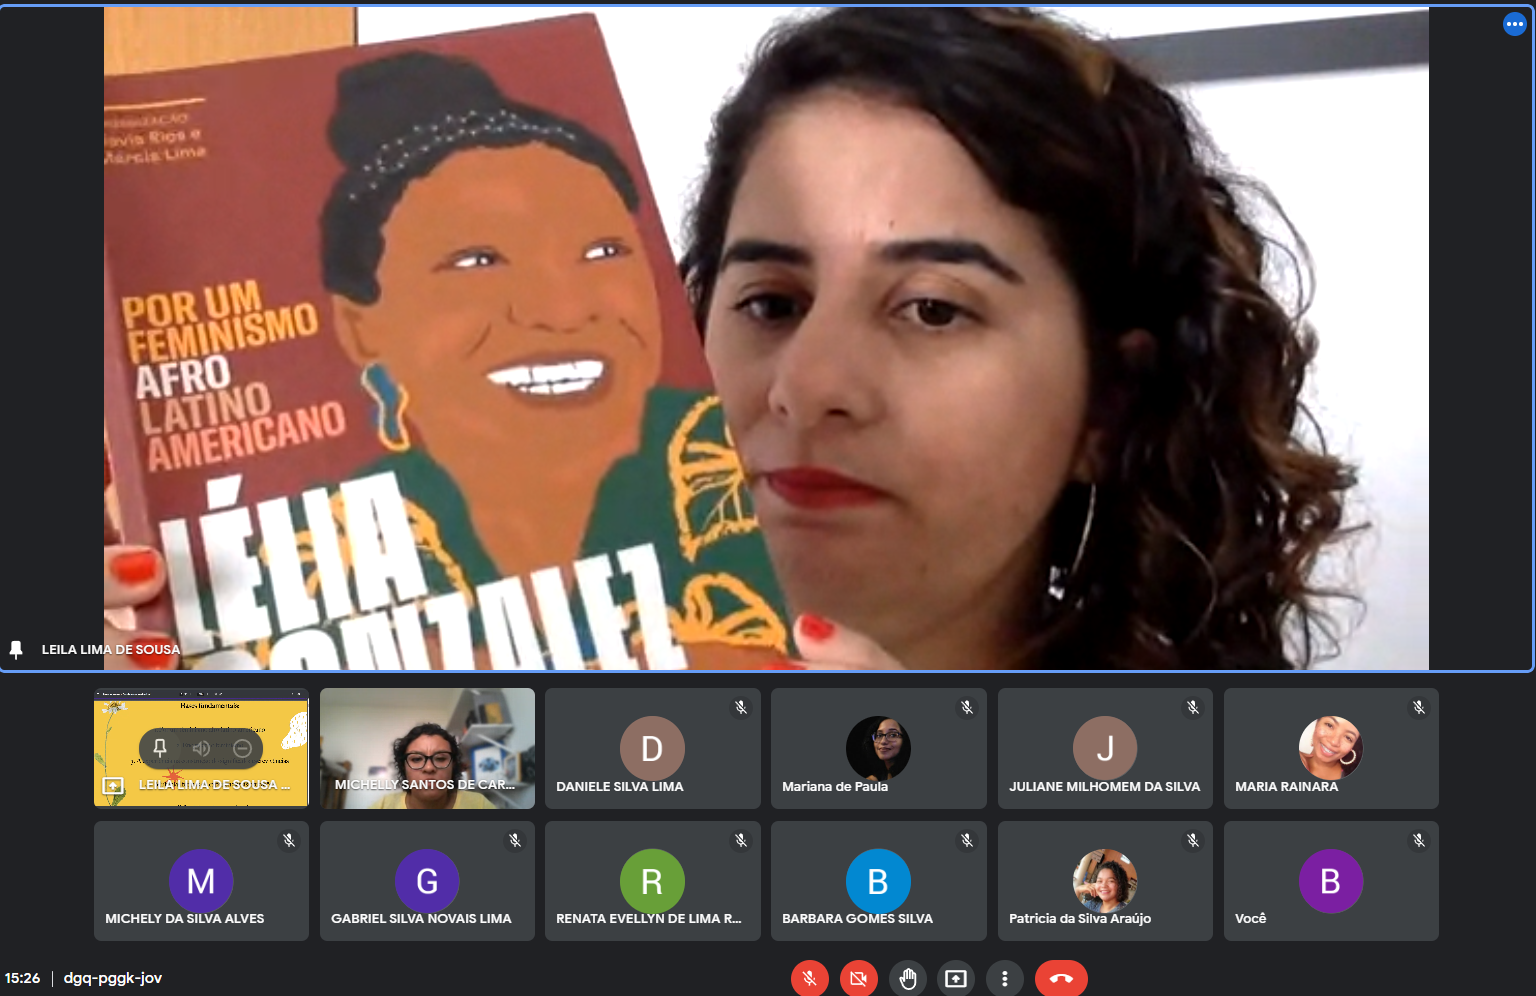Click the muted mic icon on the Você tile
Screen dimensions: 1536x996
1419,840
